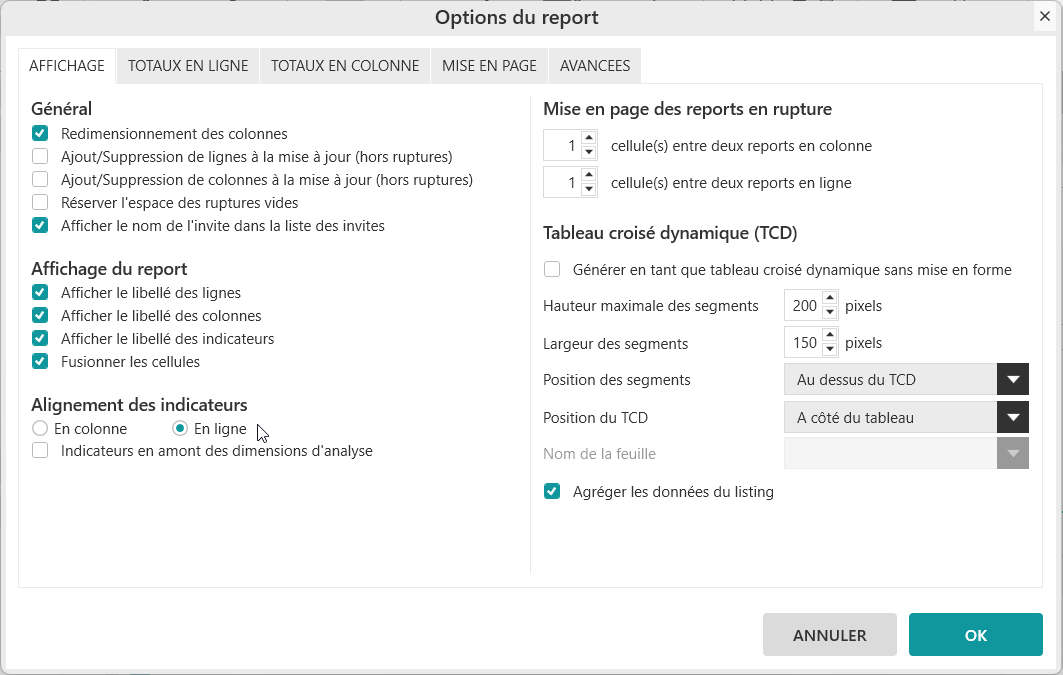Go to the AVANCEES tab
1063x675 pixels.
point(595,66)
